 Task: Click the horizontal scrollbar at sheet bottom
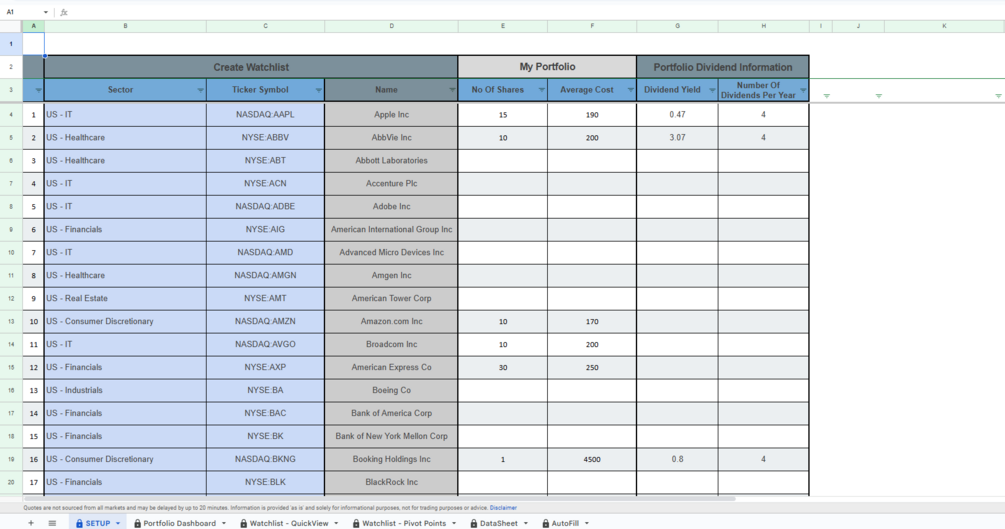(379, 499)
